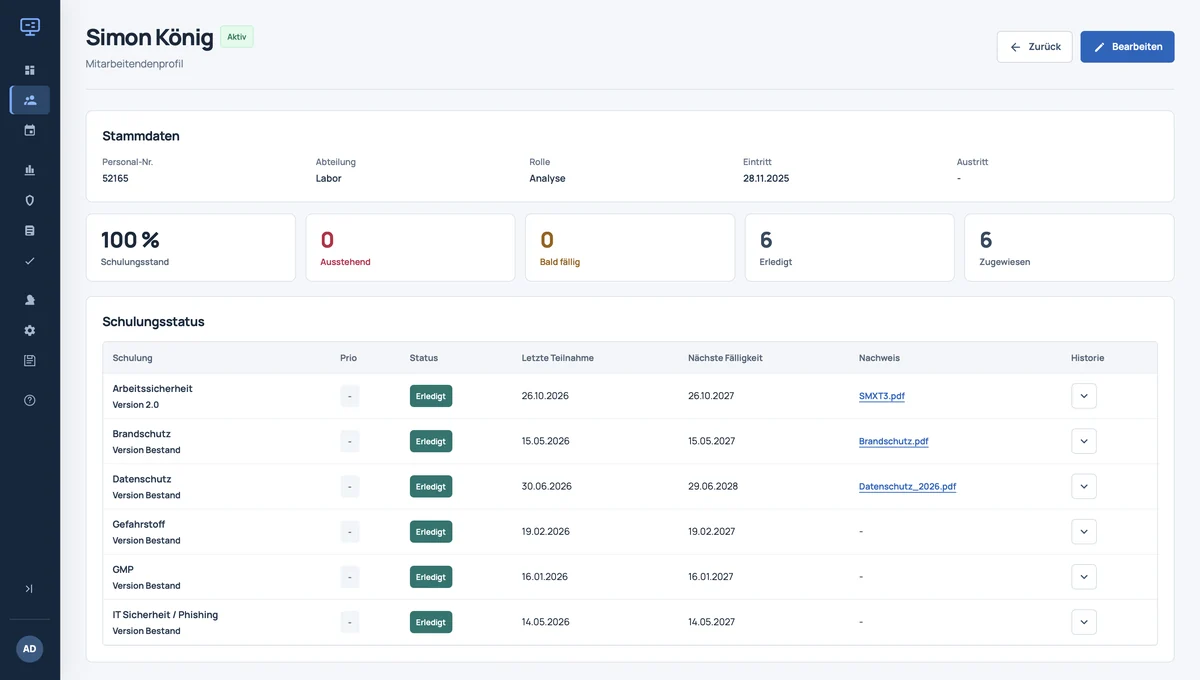Expand history for the Arbeitssicherheit row
The width and height of the screenshot is (1200, 680).
pos(1084,396)
